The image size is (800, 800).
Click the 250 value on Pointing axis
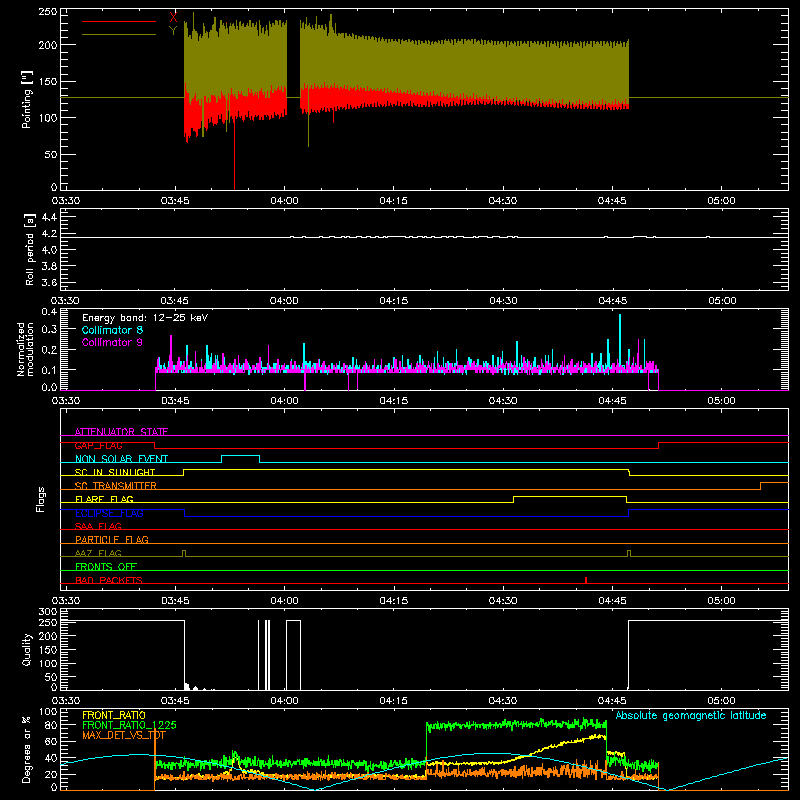(48, 12)
